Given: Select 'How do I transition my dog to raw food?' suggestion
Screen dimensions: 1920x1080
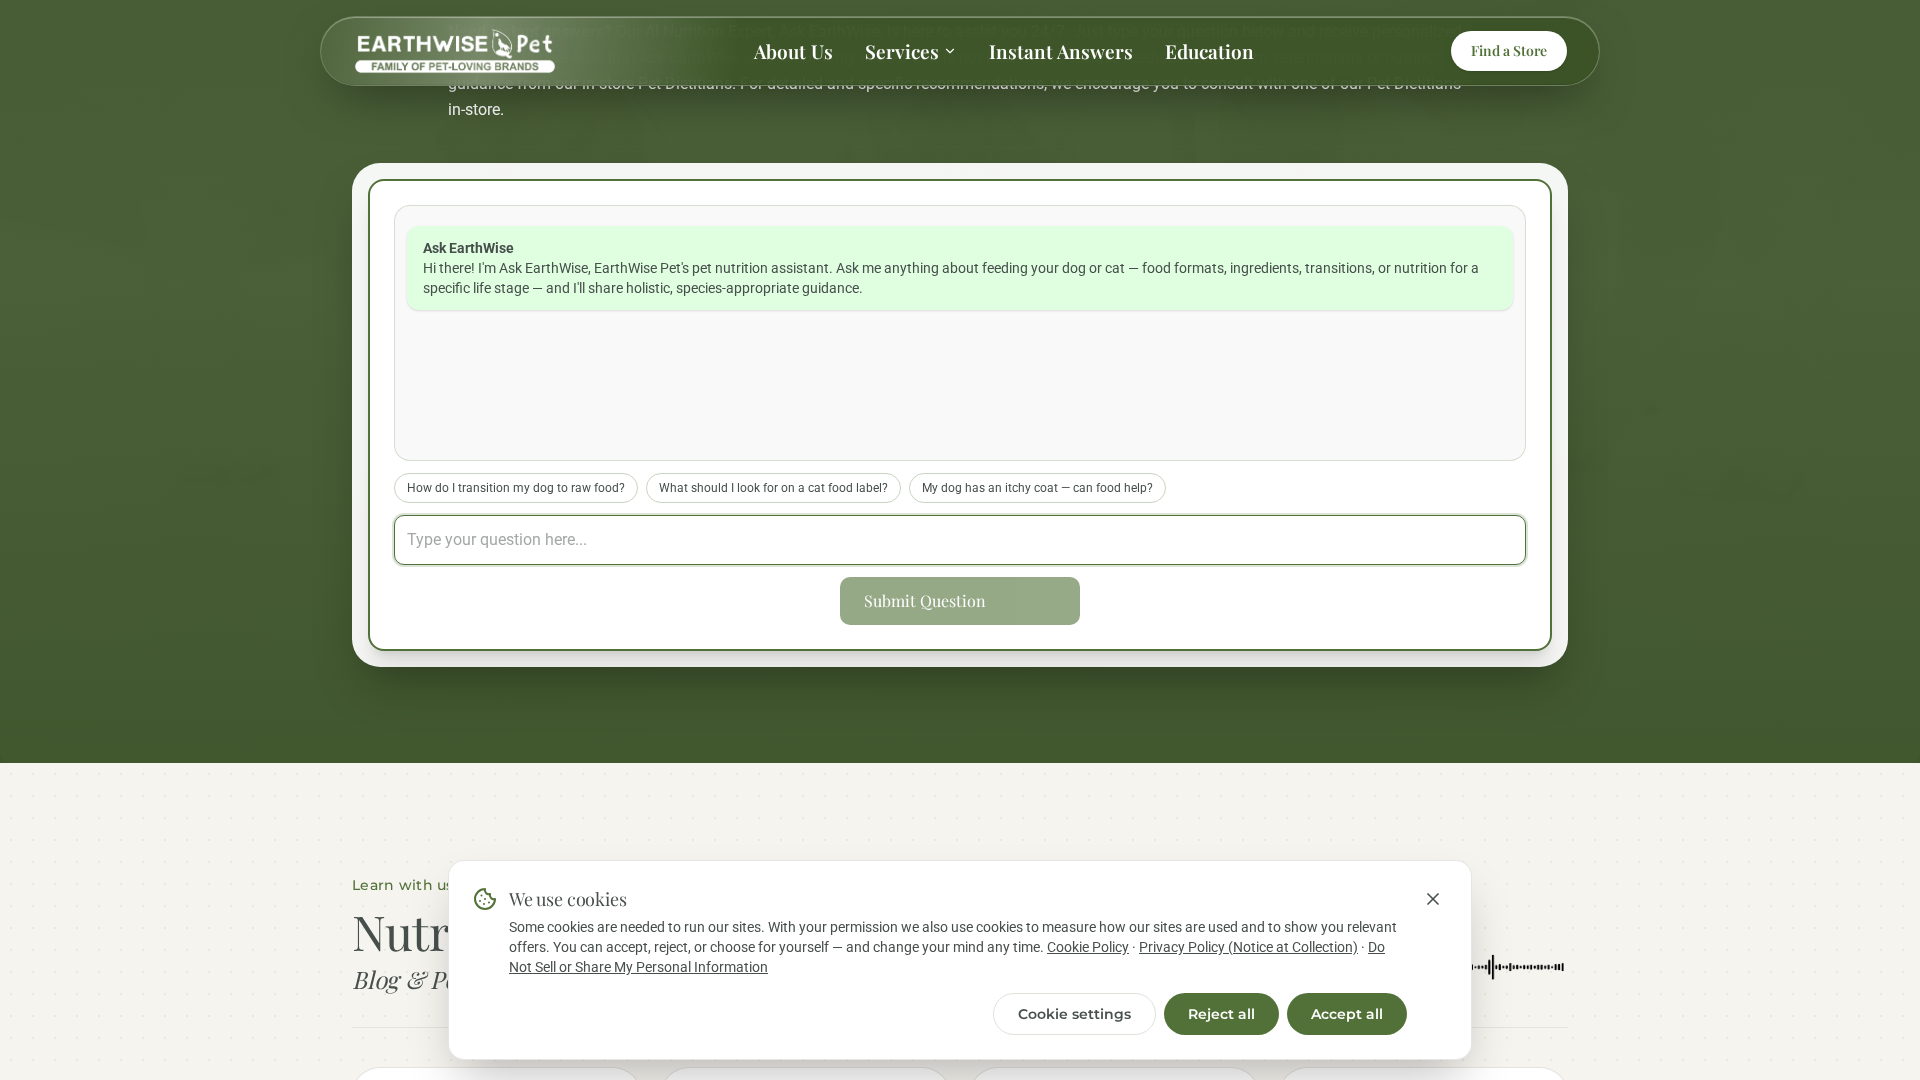Looking at the screenshot, I should point(516,488).
